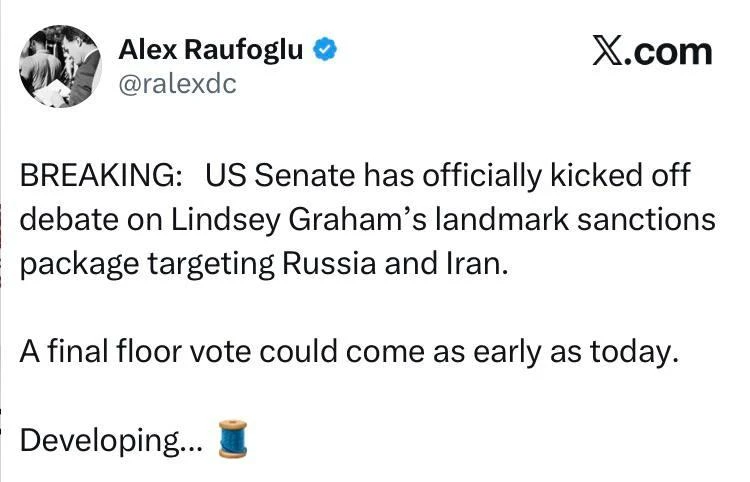Click the word "today." in the post
Viewport: 750px width, 482px height.
coord(634,352)
